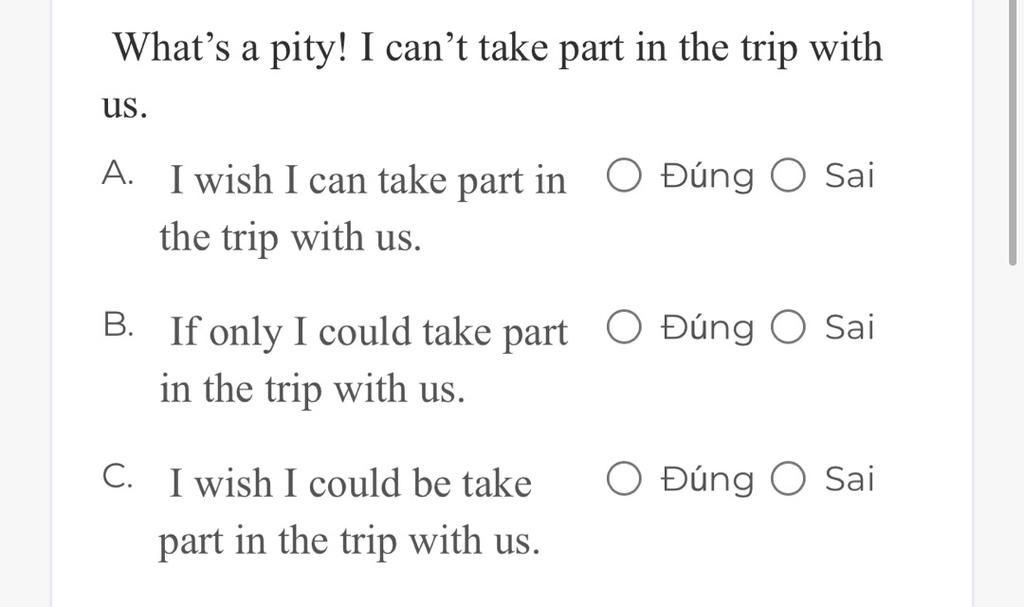Image resolution: width=1024 pixels, height=607 pixels.
Task: Click the sentence 'I wish I could be take'
Action: tap(351, 484)
